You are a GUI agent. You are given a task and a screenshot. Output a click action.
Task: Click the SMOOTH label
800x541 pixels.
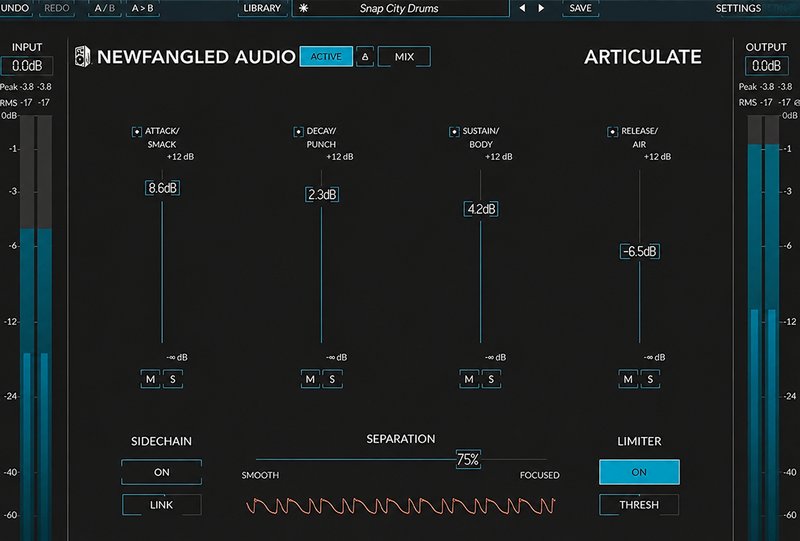coord(260,475)
